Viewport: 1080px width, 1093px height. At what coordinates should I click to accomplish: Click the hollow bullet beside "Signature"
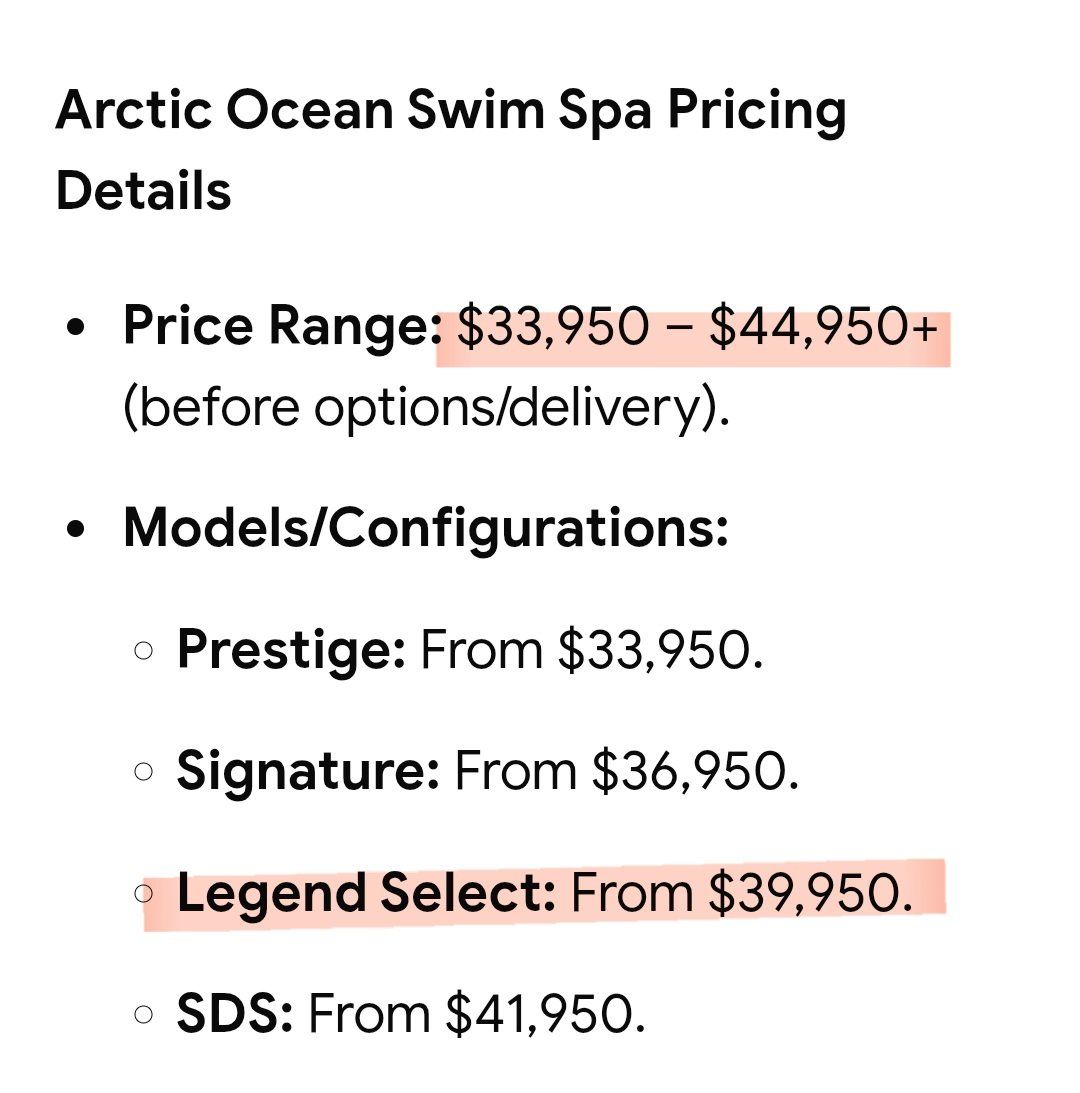[x=144, y=772]
